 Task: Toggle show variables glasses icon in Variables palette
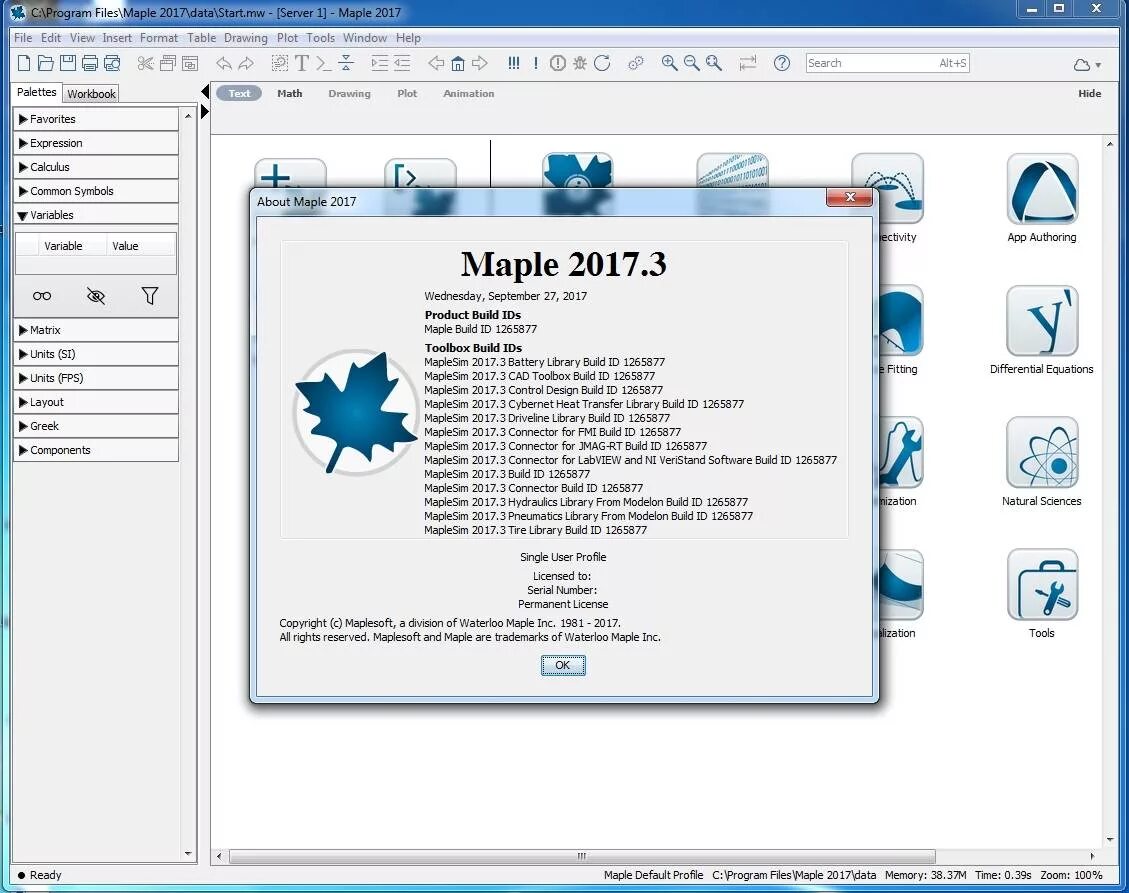42,296
